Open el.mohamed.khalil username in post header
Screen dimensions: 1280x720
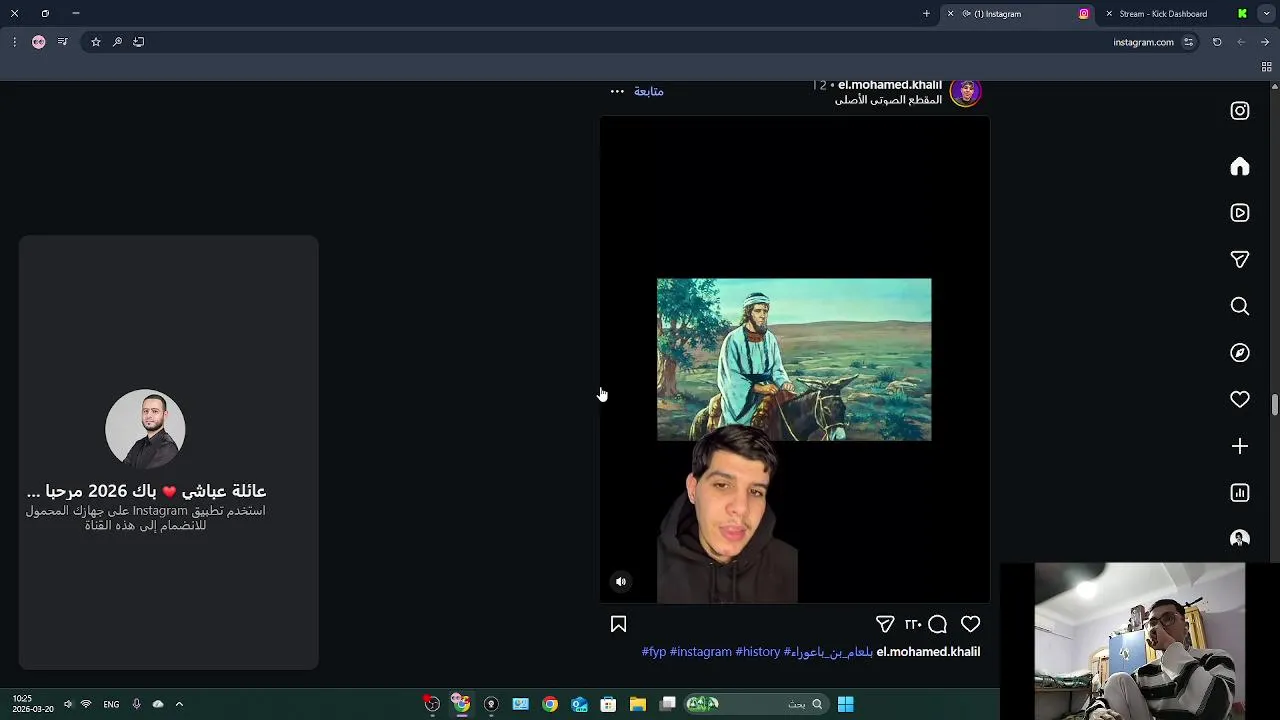point(890,85)
